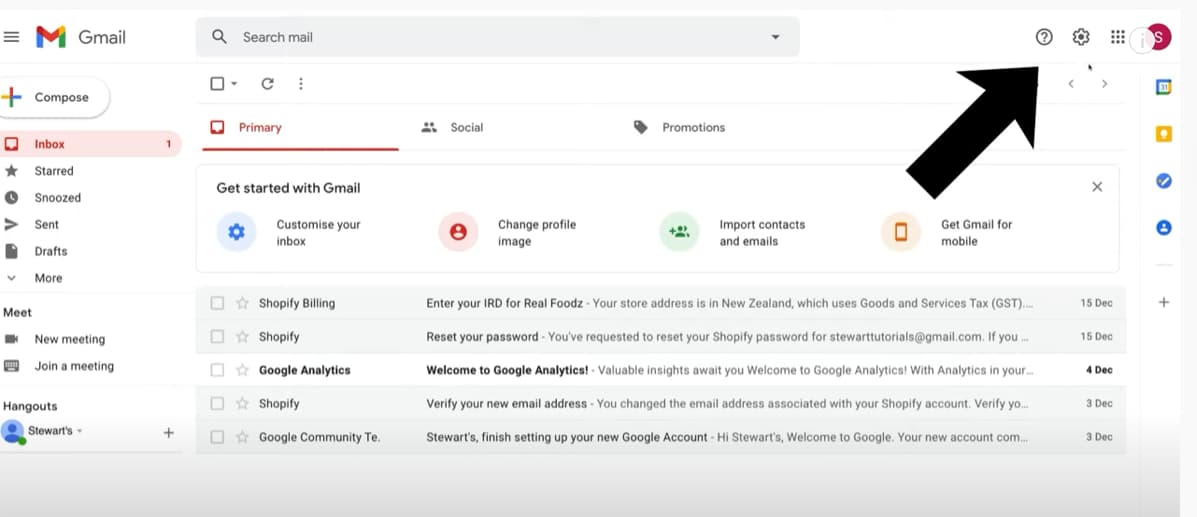Go to older messages arrow
This screenshot has height=517, width=1197.
coord(1104,84)
